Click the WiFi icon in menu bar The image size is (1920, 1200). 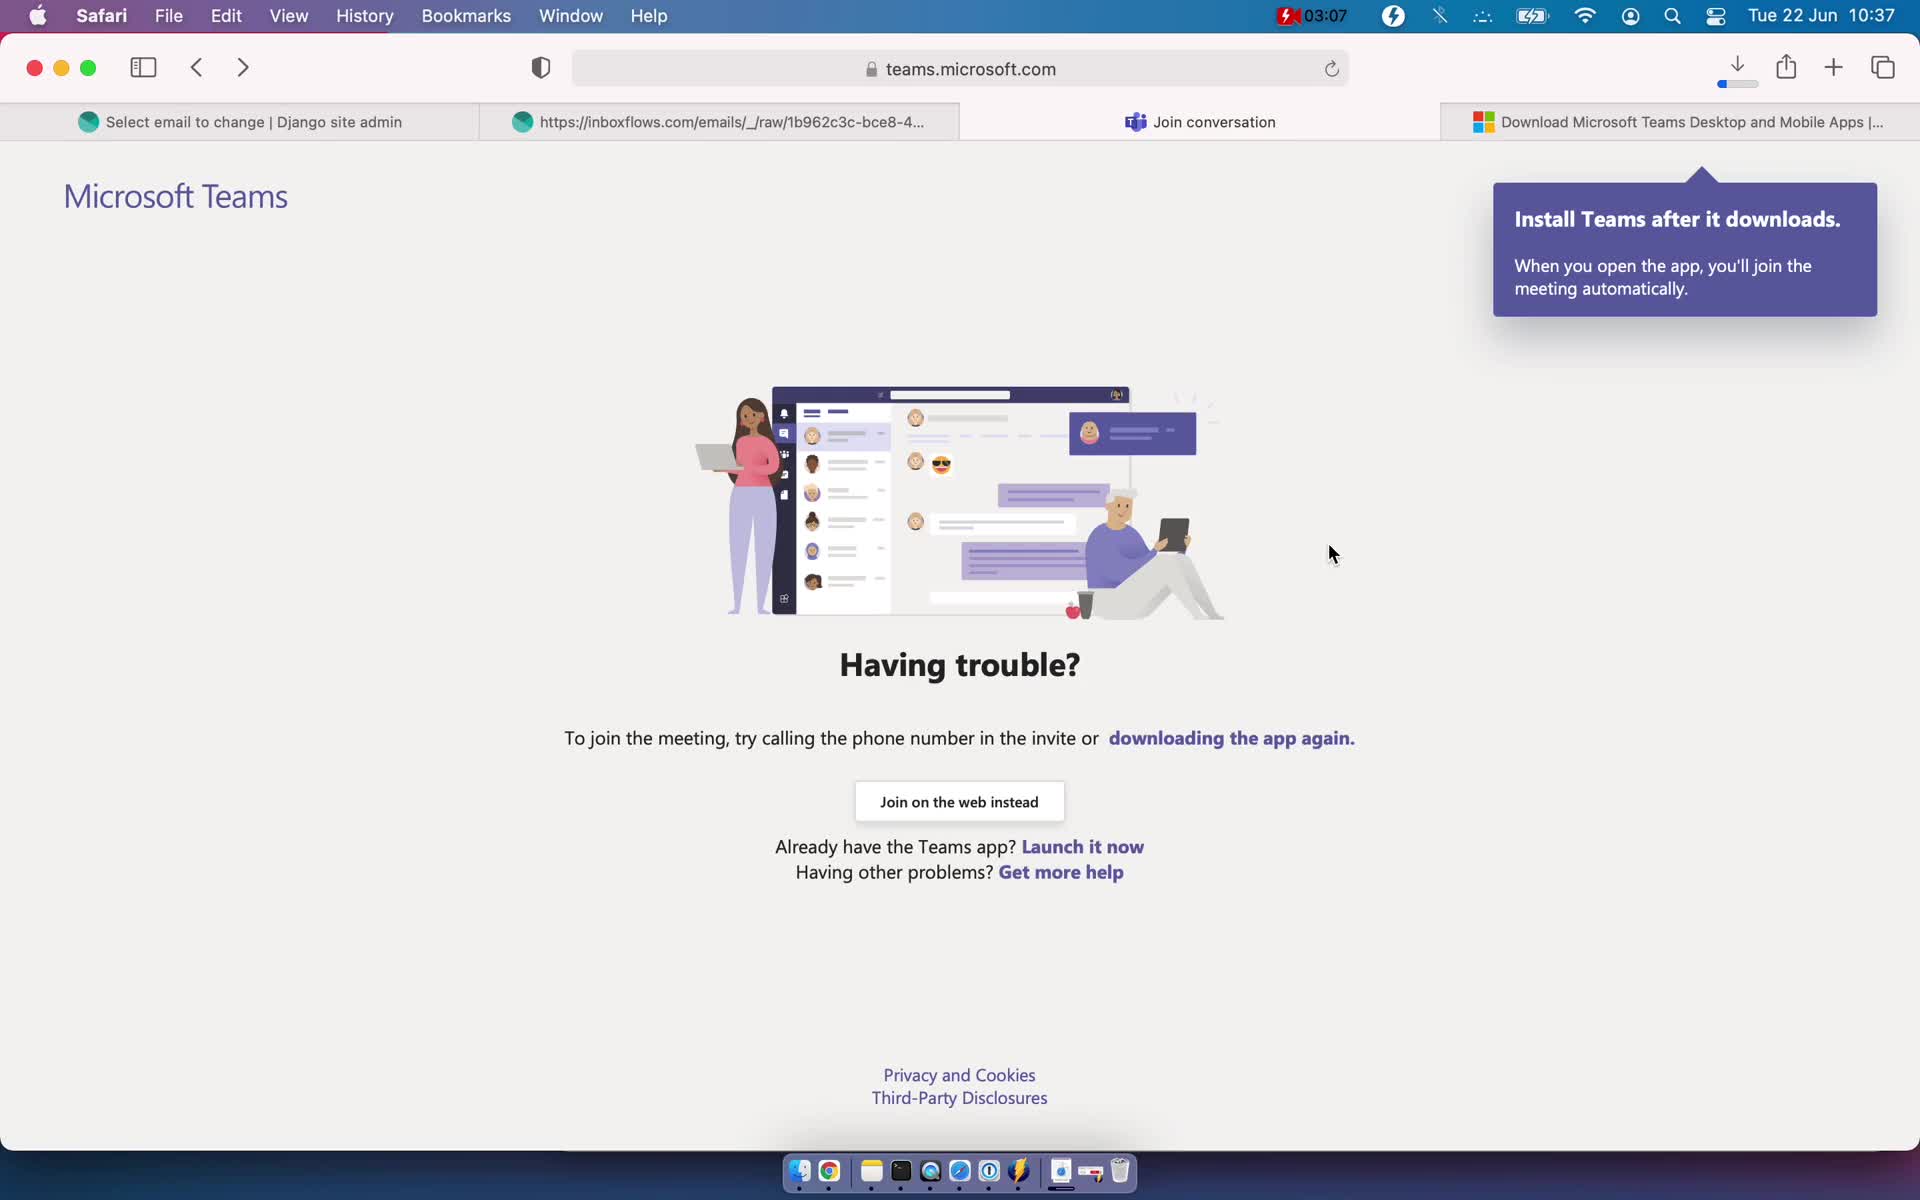1585,15
